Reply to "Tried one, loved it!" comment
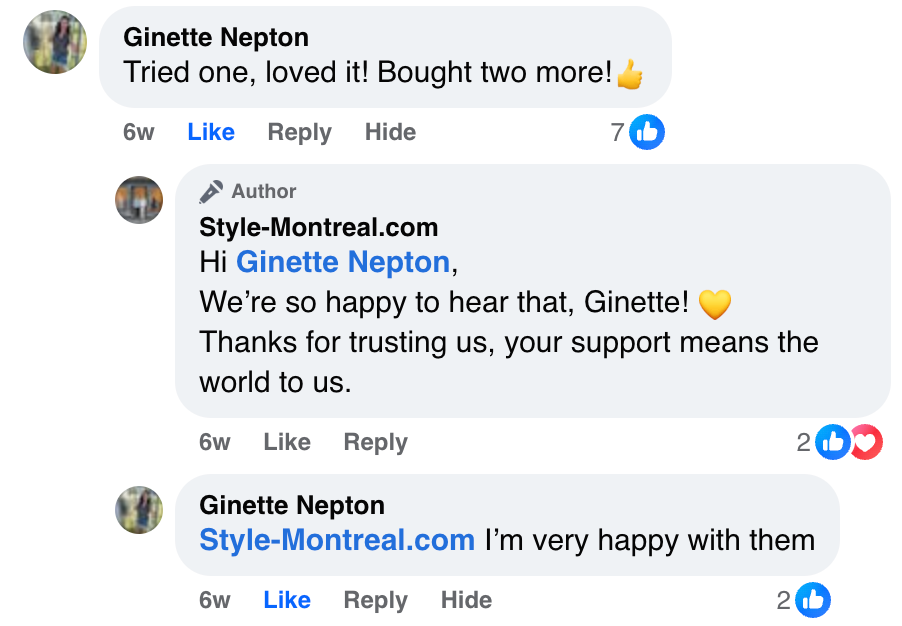The width and height of the screenshot is (902, 626). 299,132
